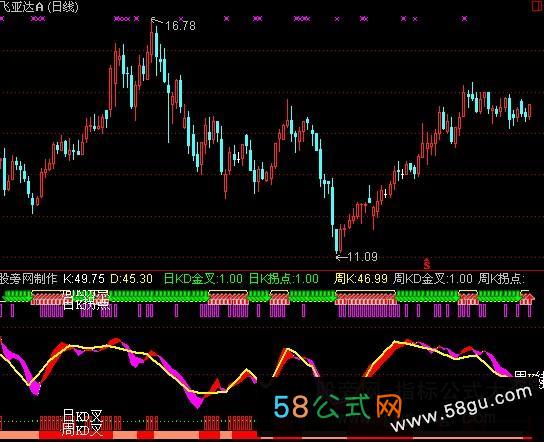
Task: Click the green 日K拐点:1.00 readout
Action: pos(284,279)
